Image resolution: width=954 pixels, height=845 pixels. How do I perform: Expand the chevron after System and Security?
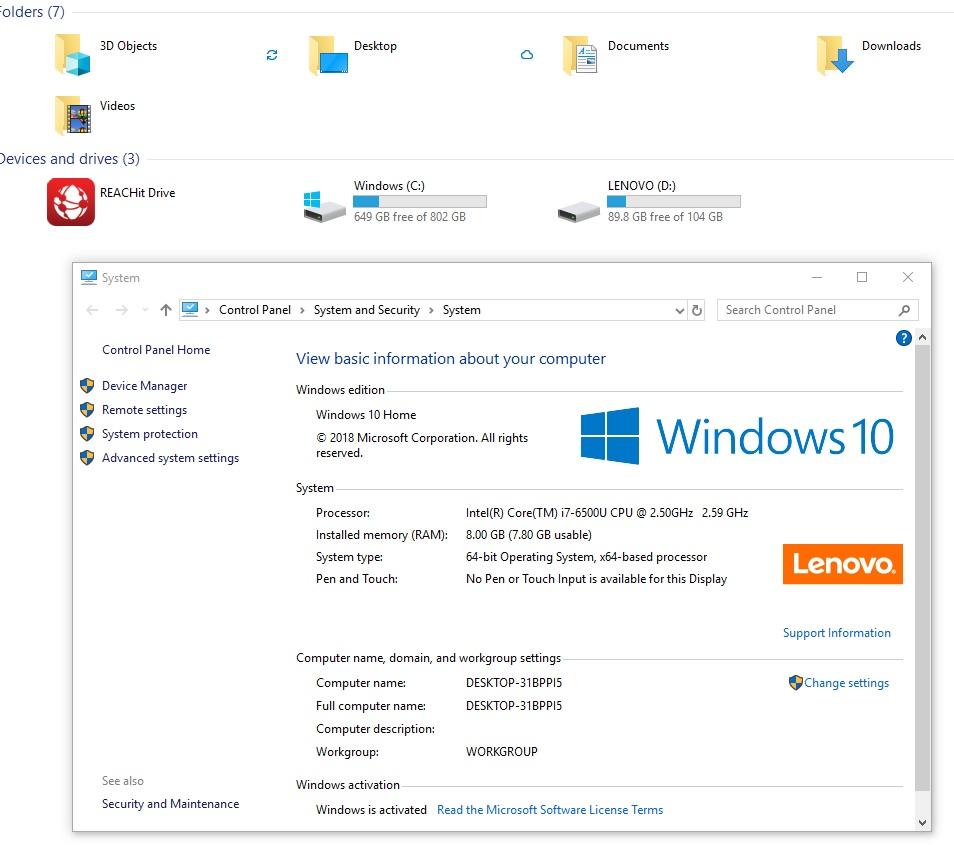coord(431,310)
